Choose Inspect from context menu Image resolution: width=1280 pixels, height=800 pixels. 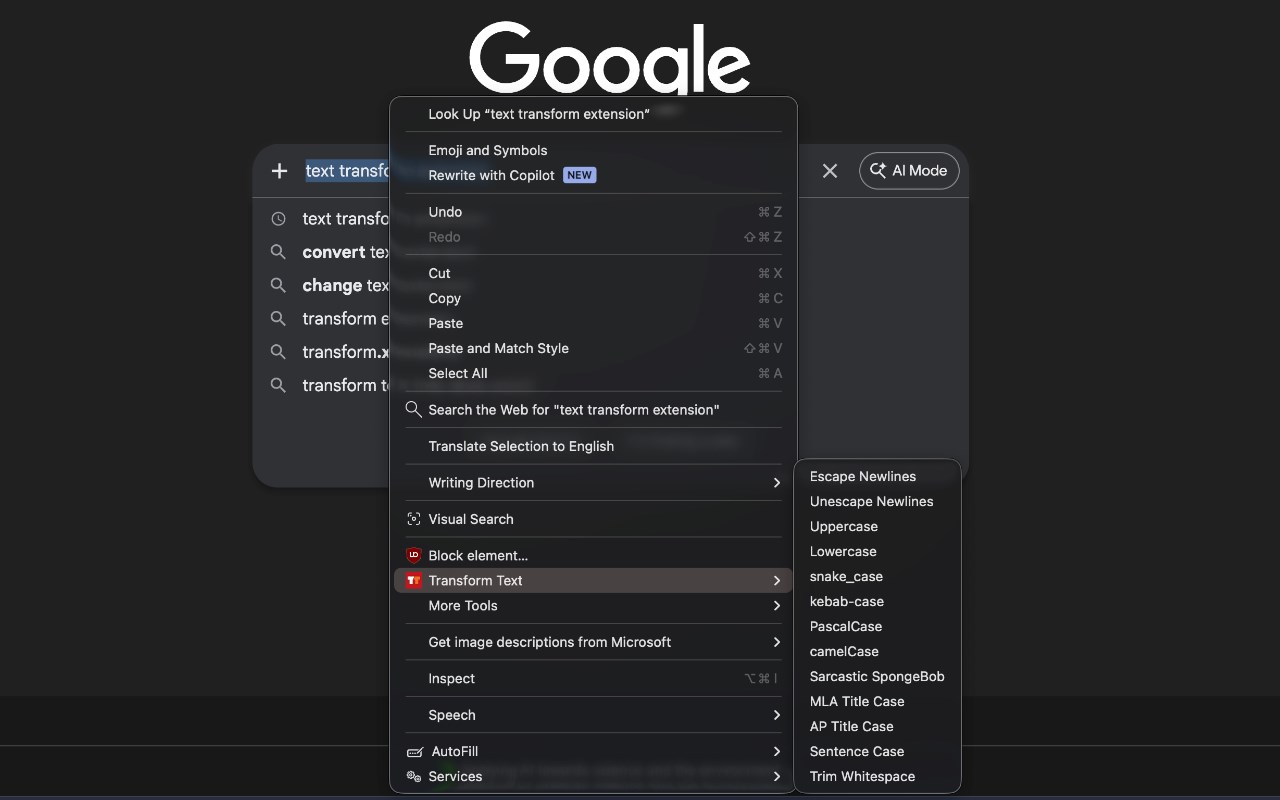[x=593, y=678]
